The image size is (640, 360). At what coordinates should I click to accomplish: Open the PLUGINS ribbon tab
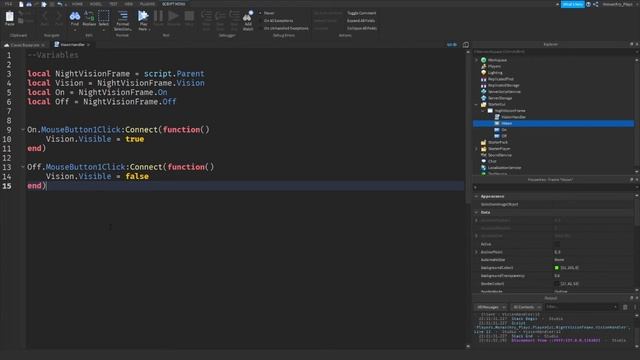147,4
